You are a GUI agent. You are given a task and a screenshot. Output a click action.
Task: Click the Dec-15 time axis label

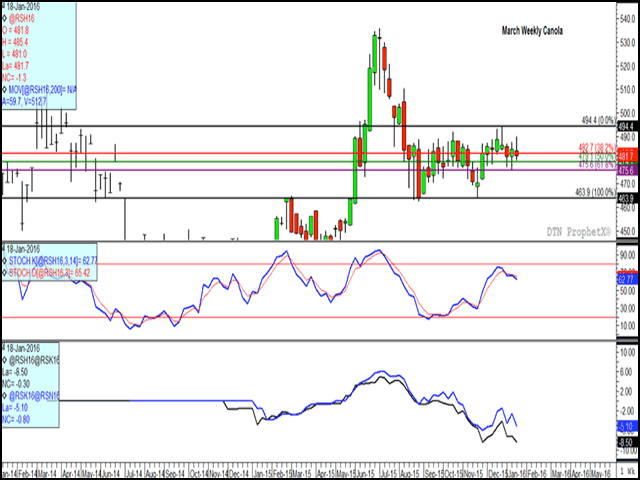(497, 476)
